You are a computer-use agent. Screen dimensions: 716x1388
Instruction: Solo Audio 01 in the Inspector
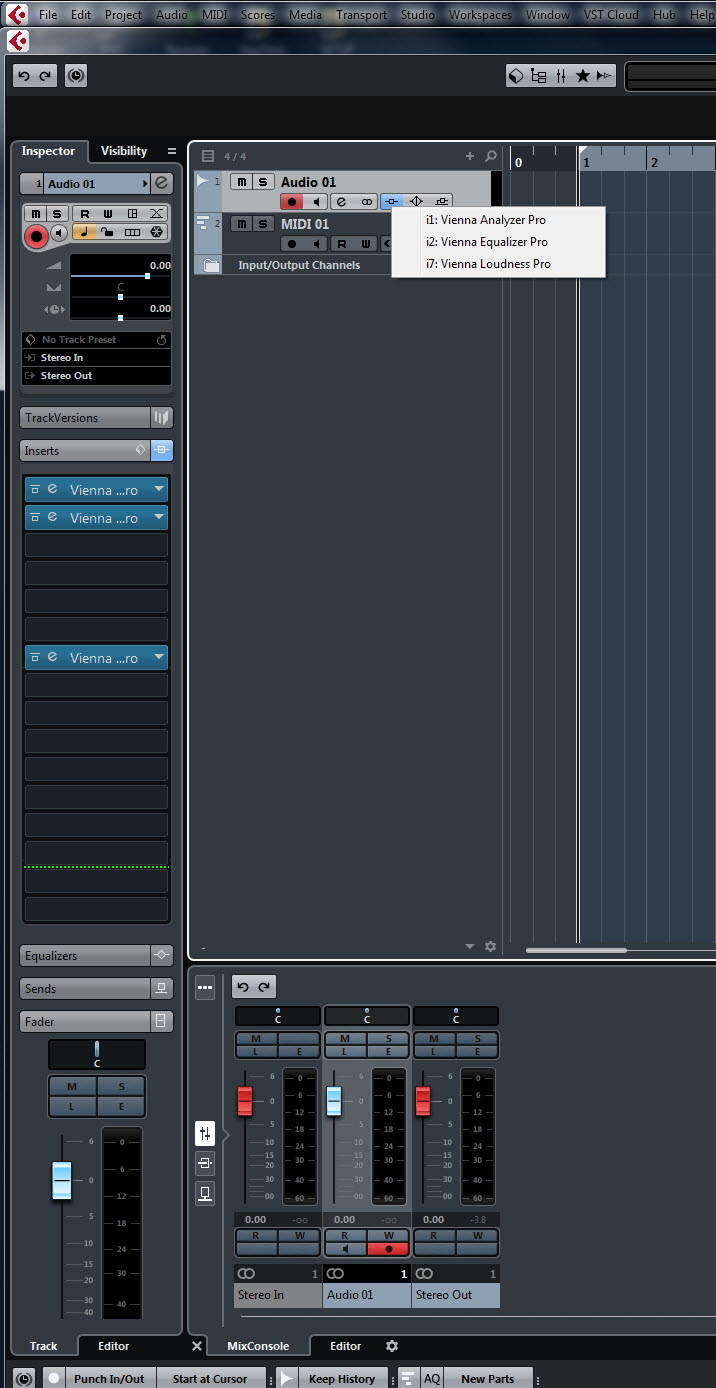click(56, 213)
